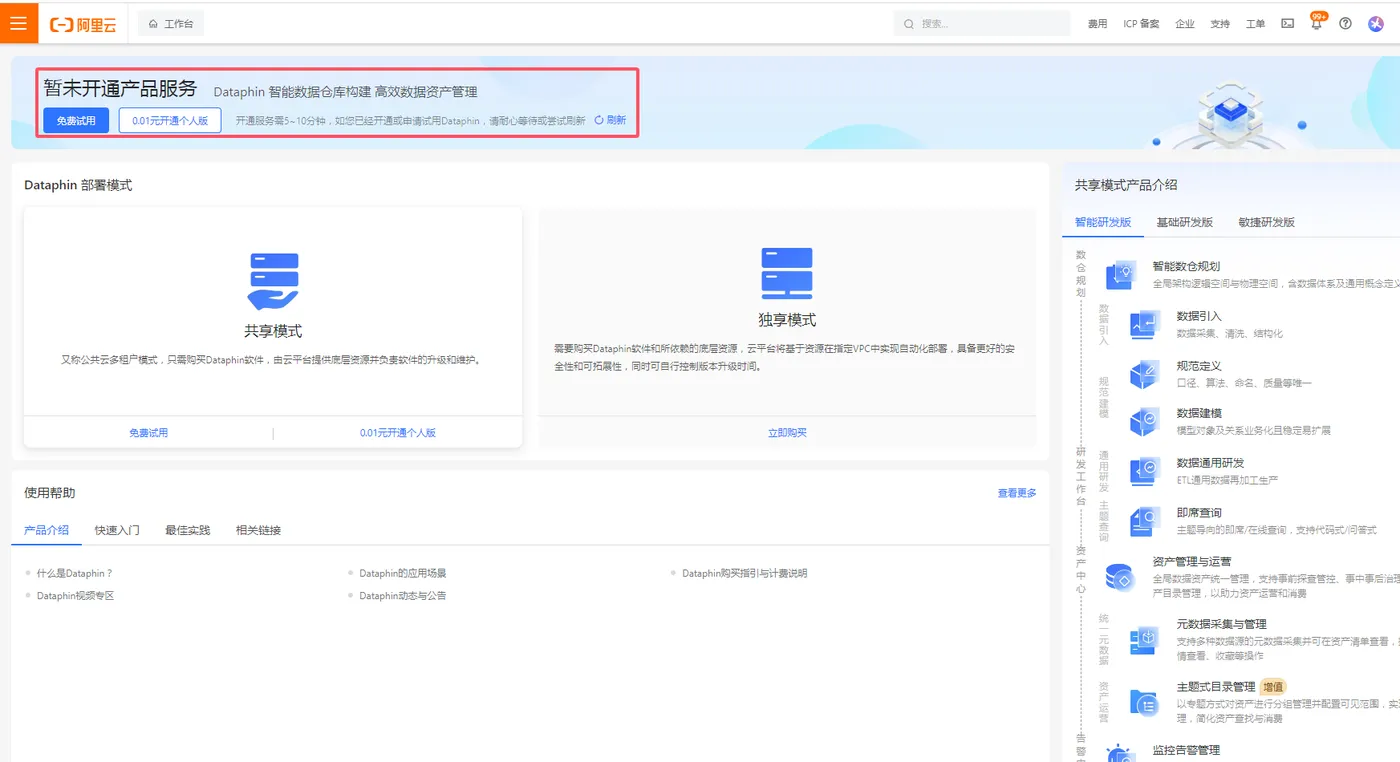Click the 规范定义 icon
Screen dimensions: 1400x762
(x=1144, y=374)
